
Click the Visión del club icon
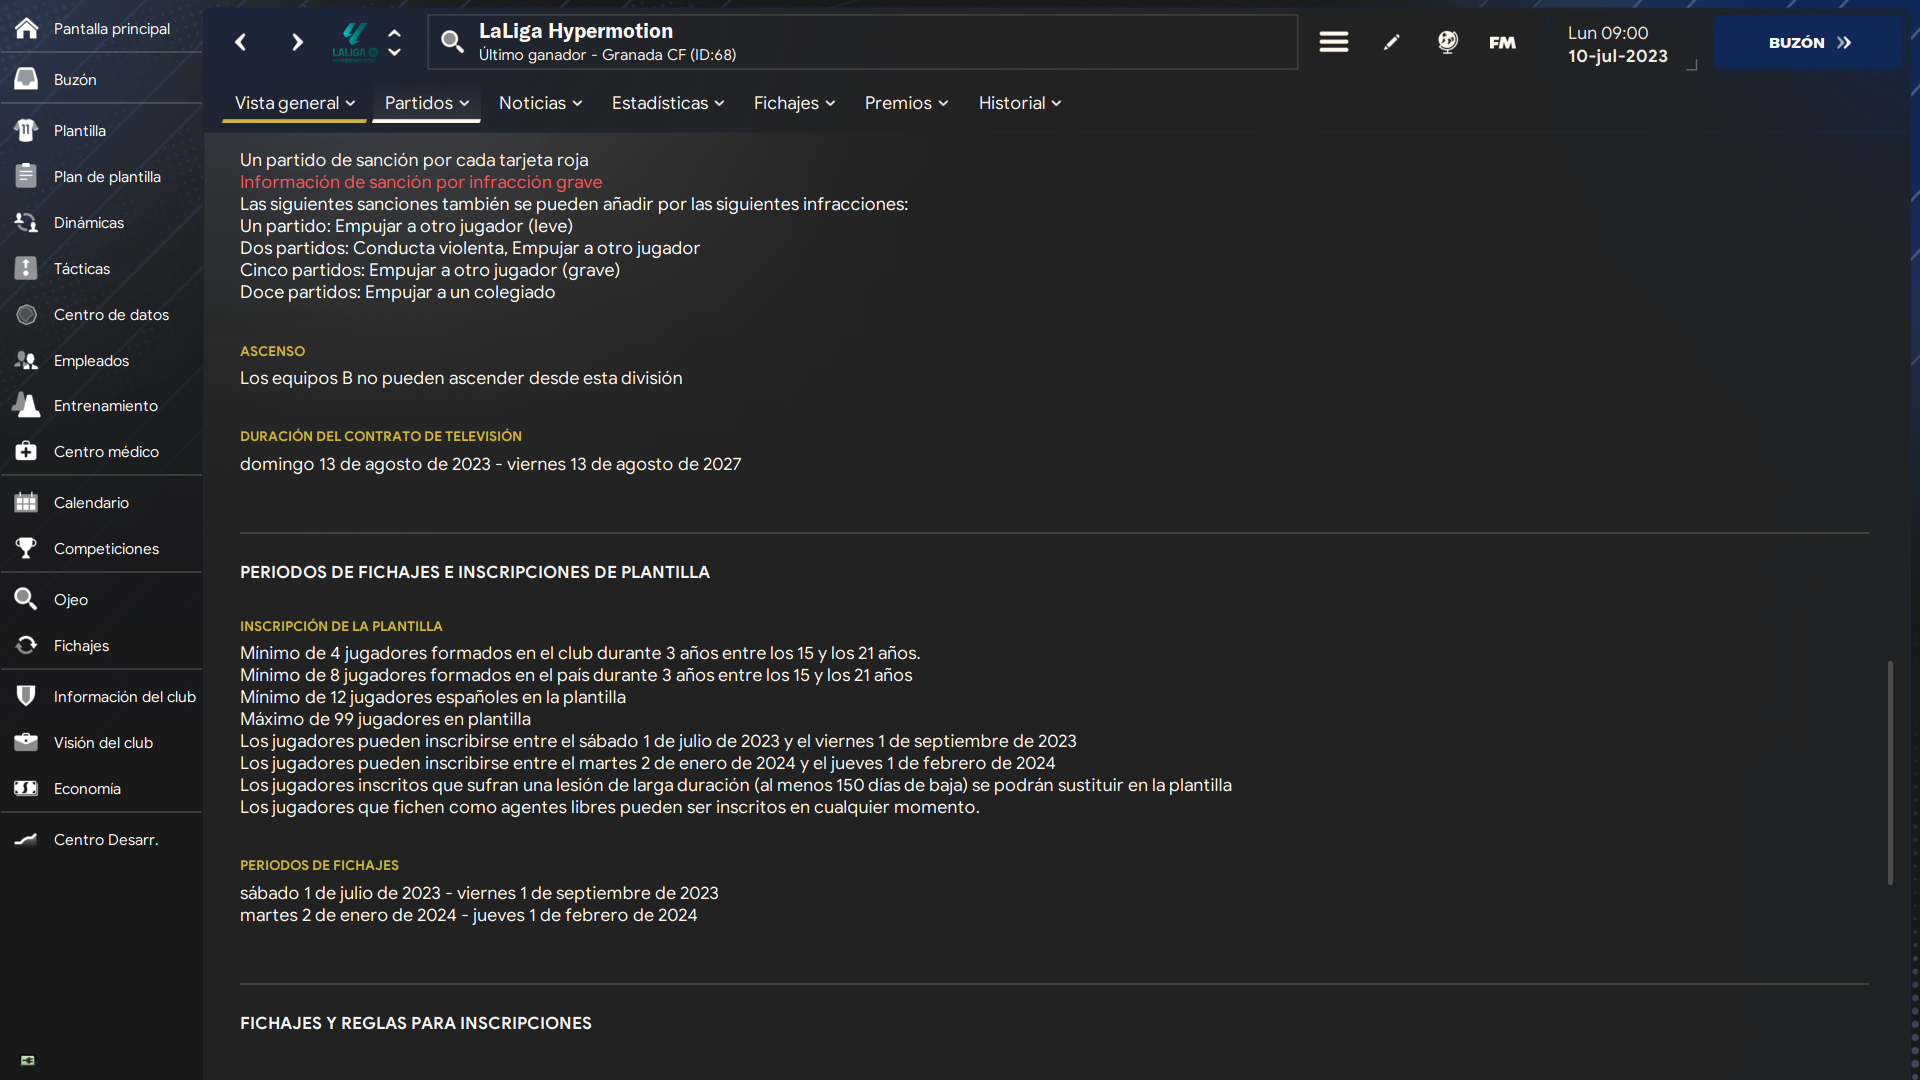pyautogui.click(x=27, y=742)
